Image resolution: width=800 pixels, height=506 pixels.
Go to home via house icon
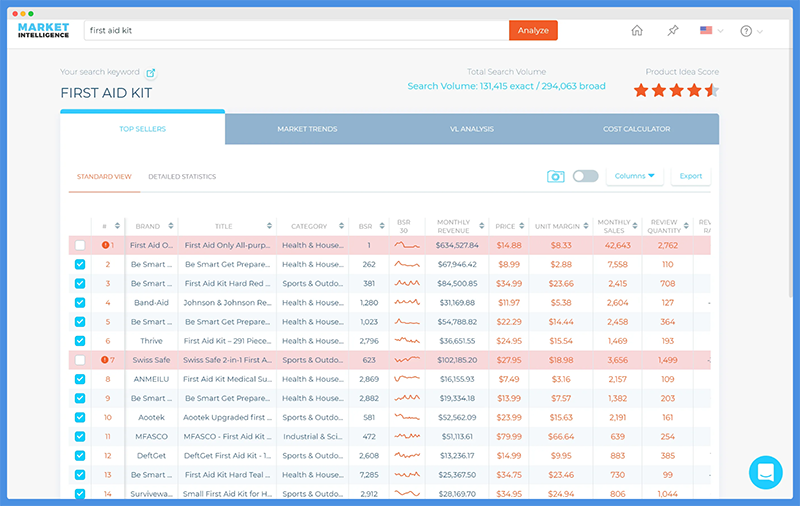(x=637, y=31)
